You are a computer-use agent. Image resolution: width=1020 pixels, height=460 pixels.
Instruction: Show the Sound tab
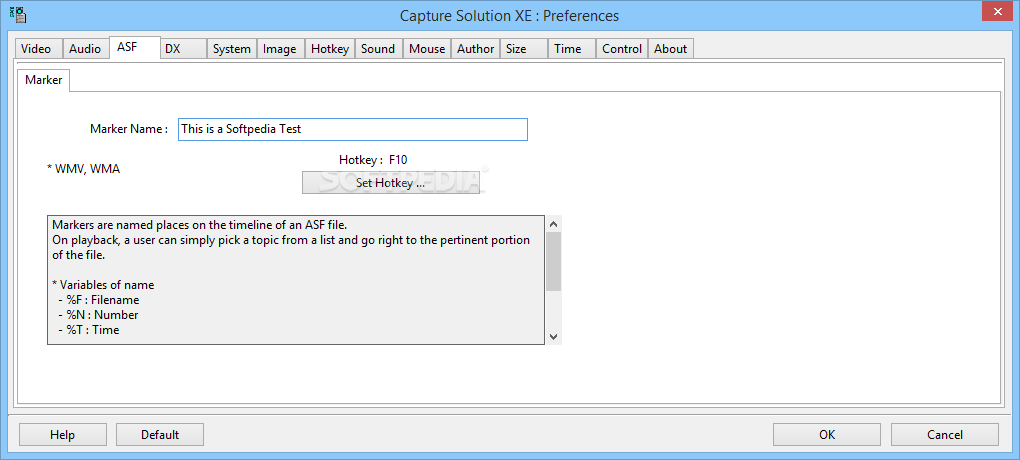[x=378, y=49]
